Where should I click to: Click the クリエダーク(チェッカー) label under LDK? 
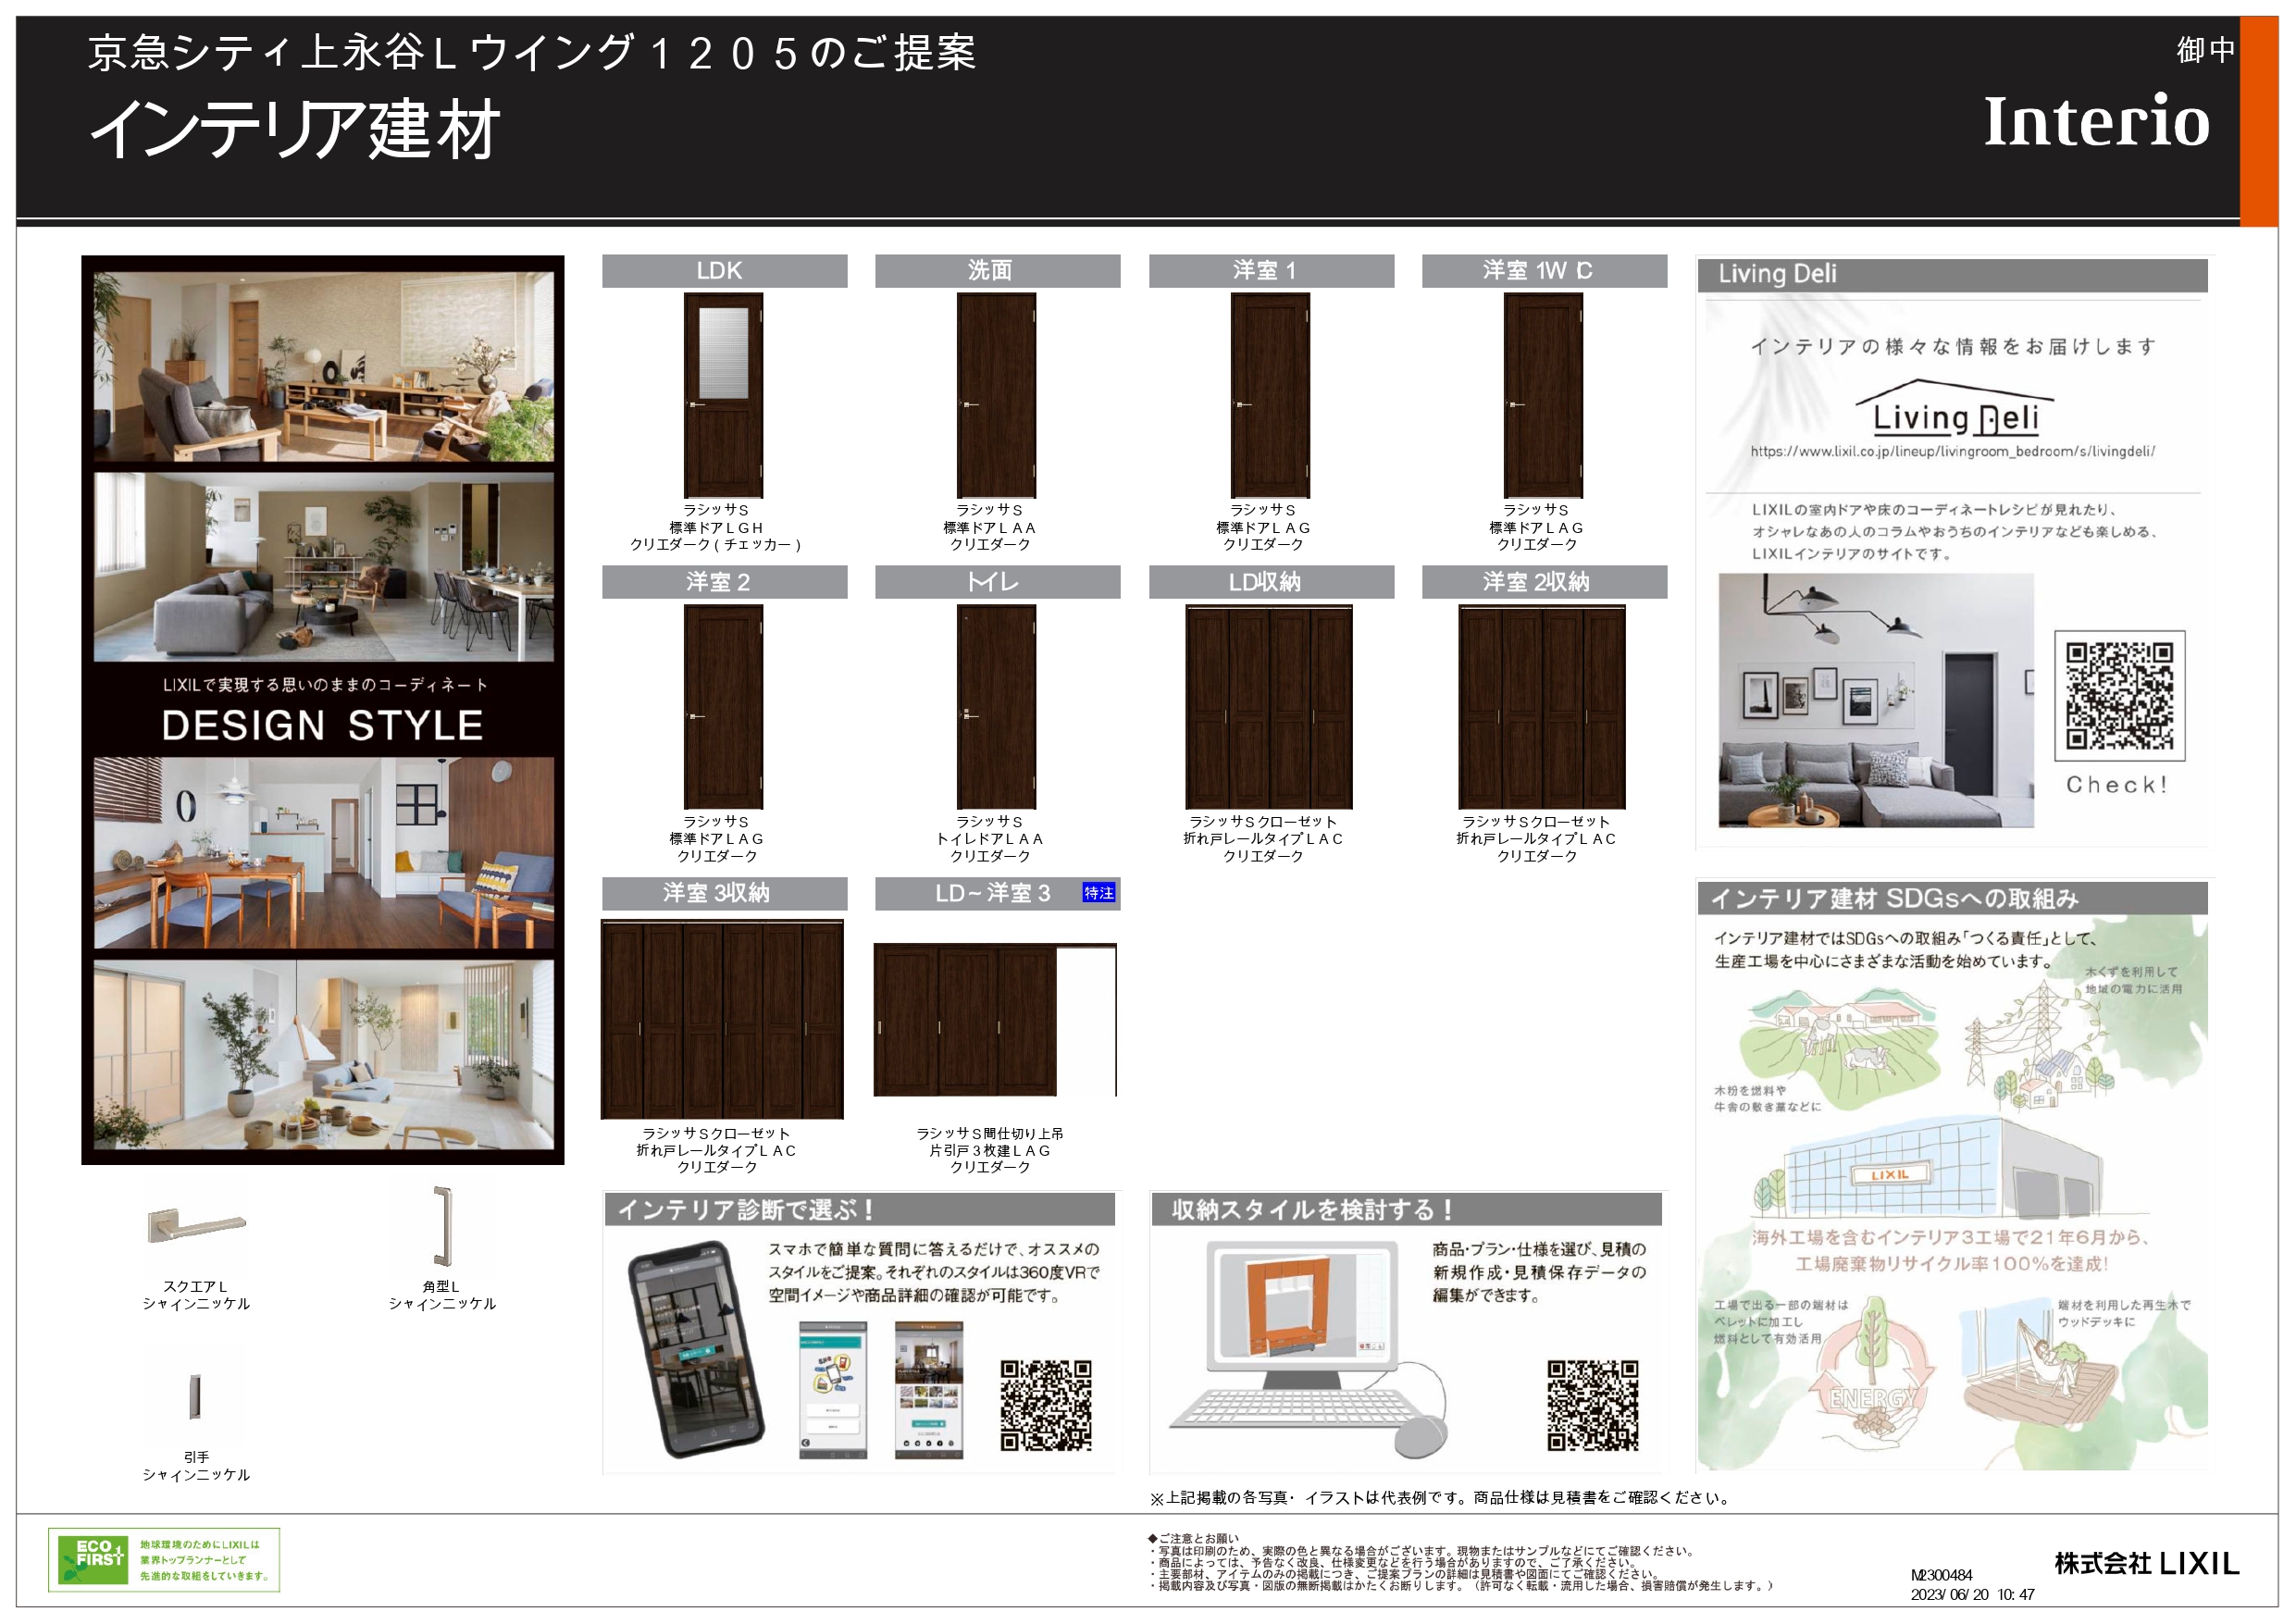716,545
